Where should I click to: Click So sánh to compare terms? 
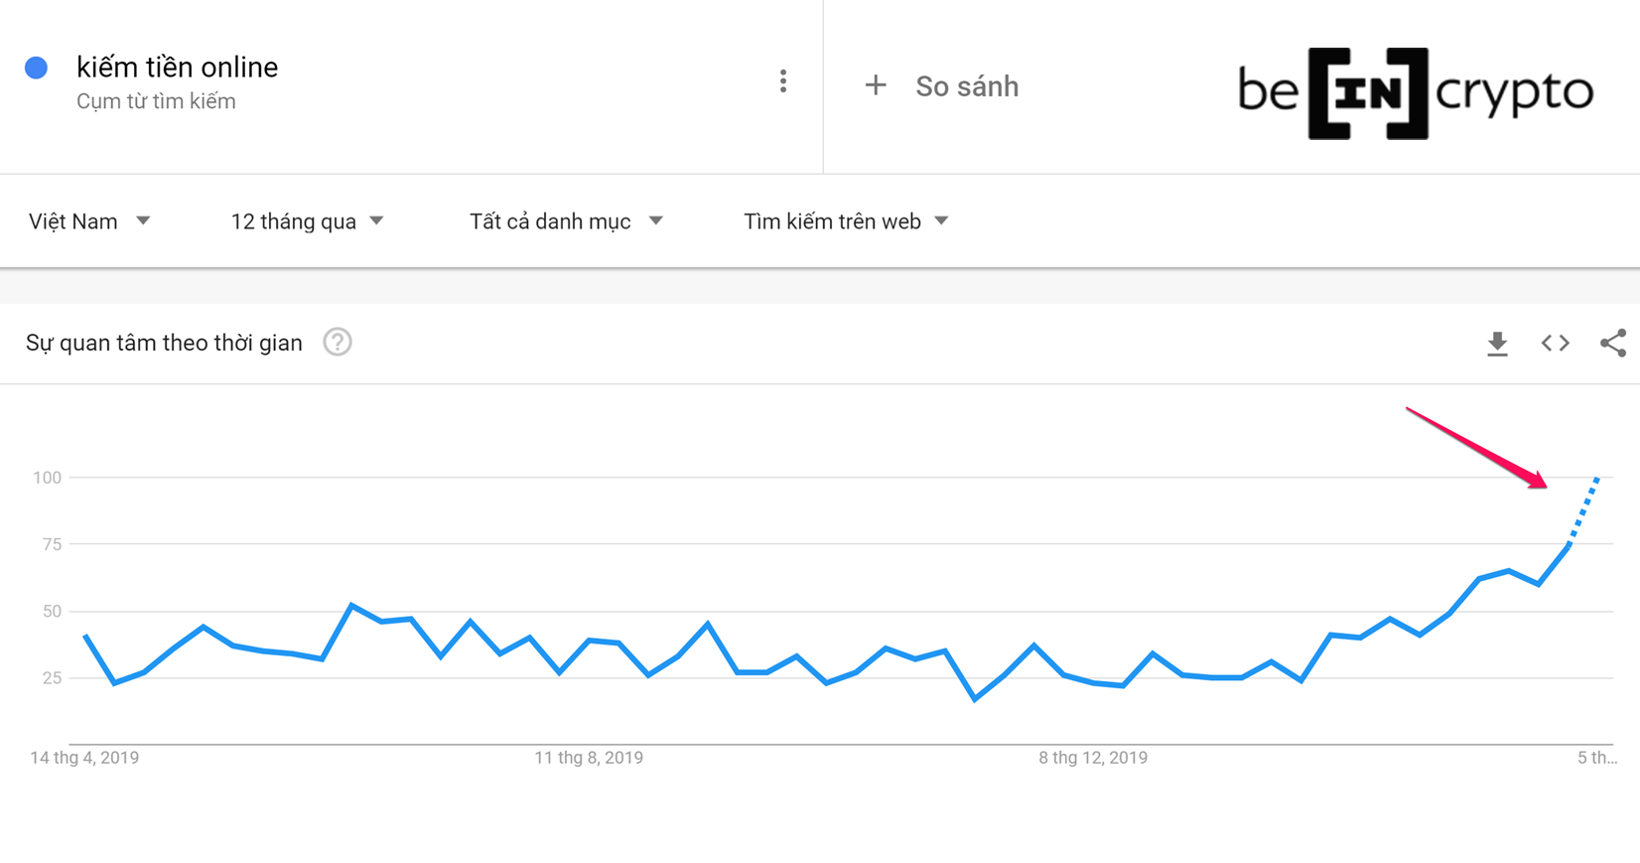click(x=966, y=87)
